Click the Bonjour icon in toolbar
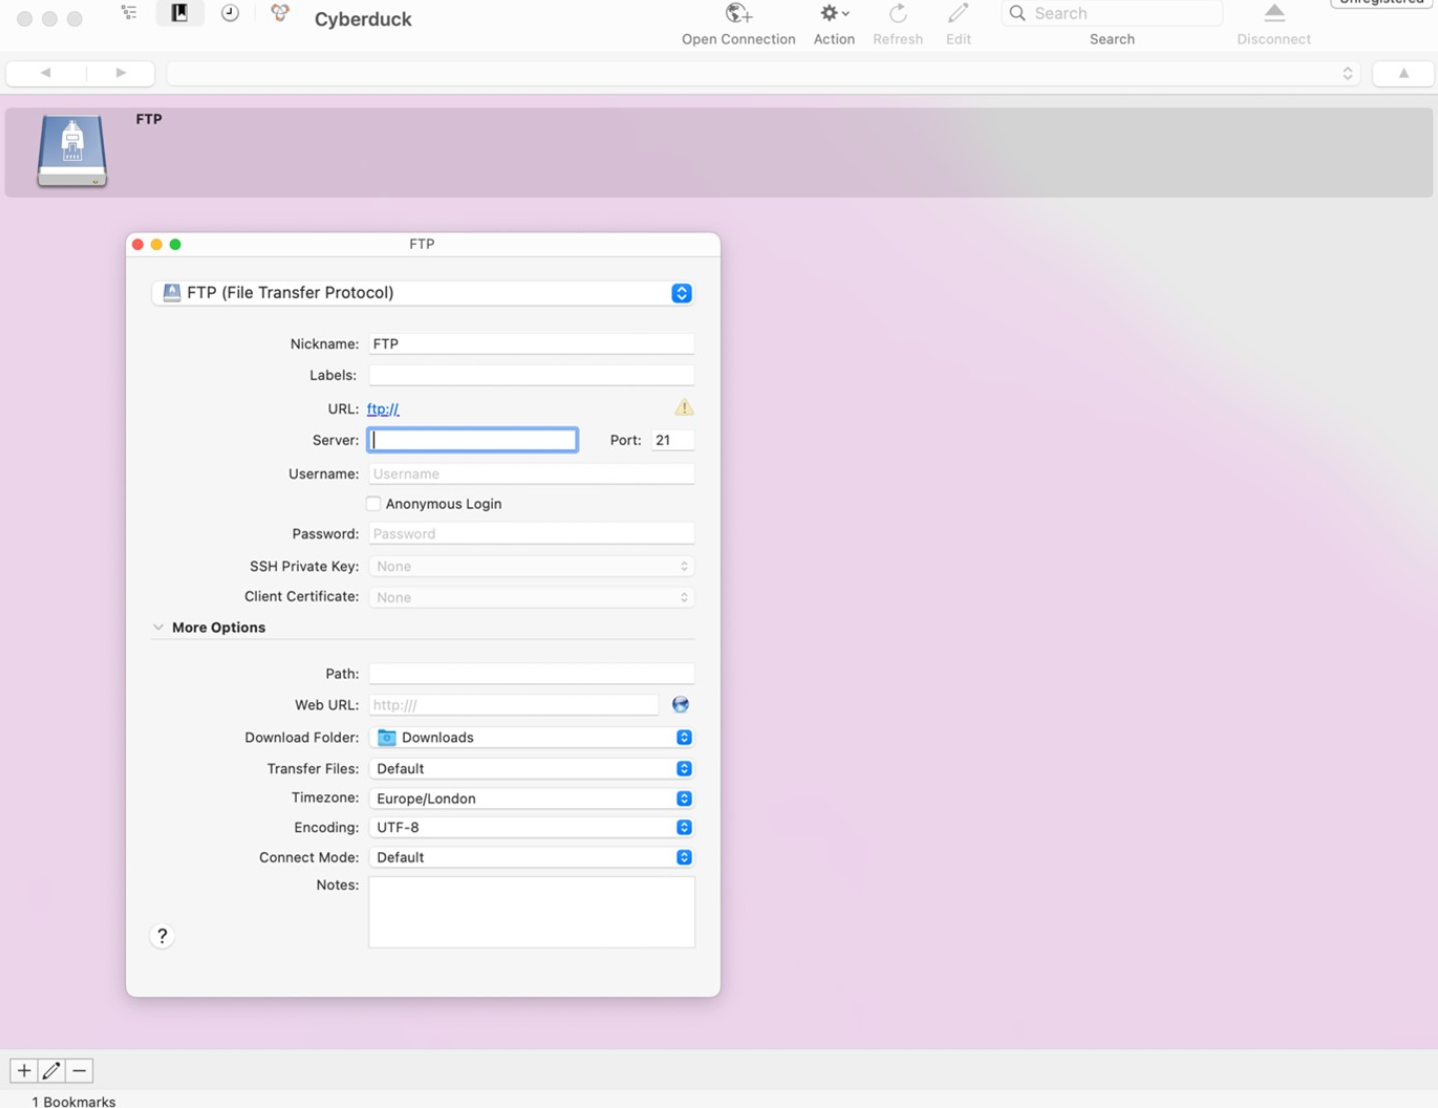 coord(280,14)
